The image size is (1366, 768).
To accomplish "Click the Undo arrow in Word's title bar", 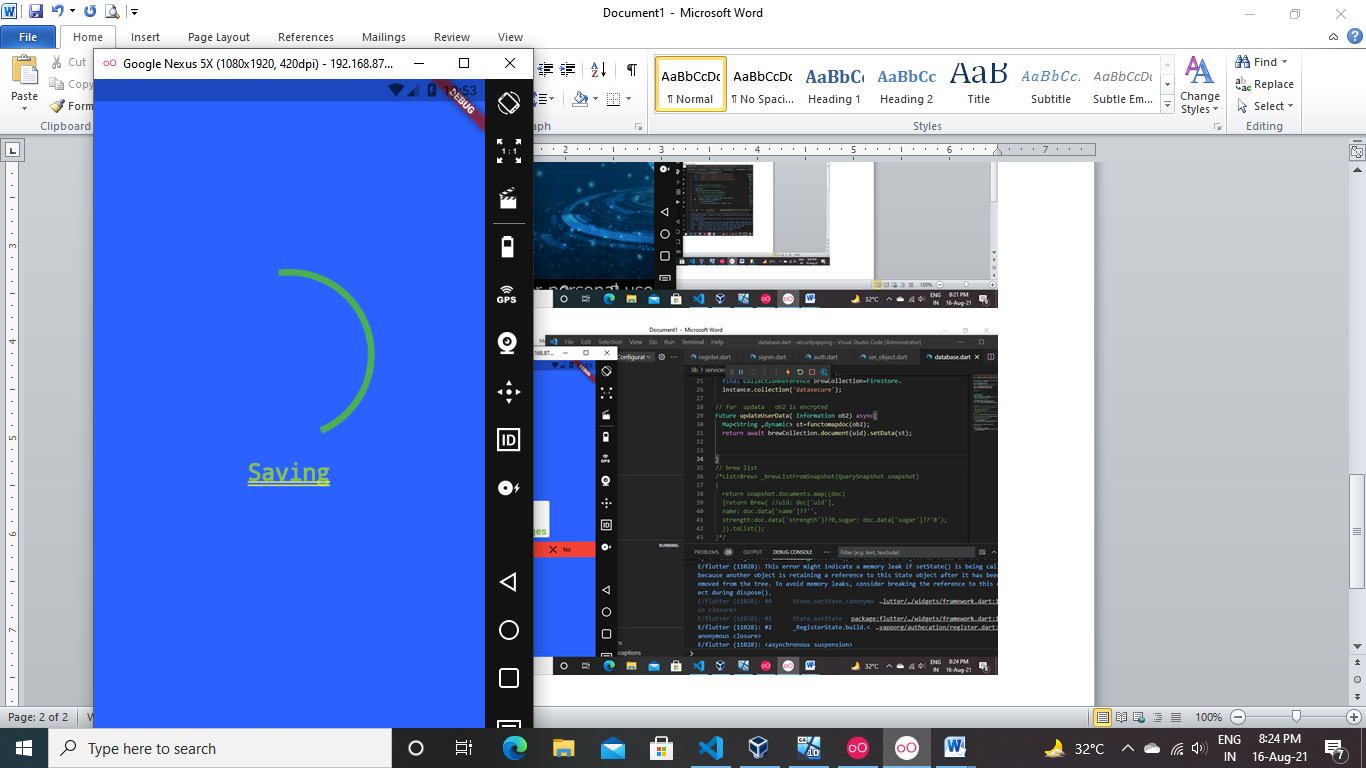I will tap(57, 12).
